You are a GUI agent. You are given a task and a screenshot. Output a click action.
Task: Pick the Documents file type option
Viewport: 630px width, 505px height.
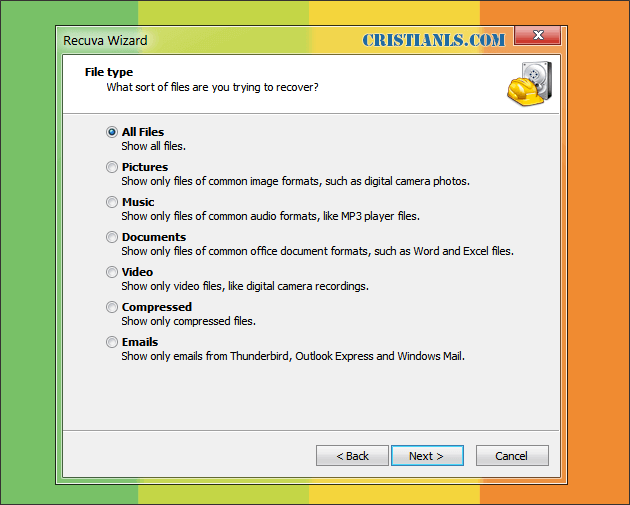pyautogui.click(x=112, y=237)
